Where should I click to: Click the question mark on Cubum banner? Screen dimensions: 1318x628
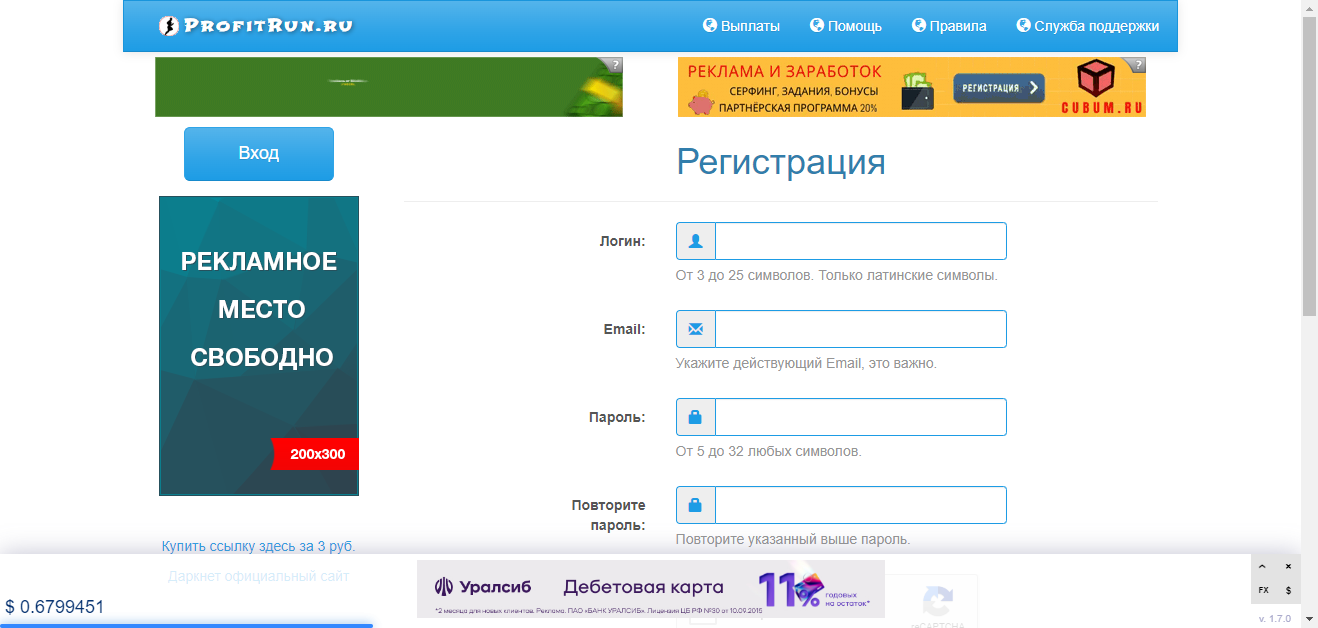point(1137,64)
